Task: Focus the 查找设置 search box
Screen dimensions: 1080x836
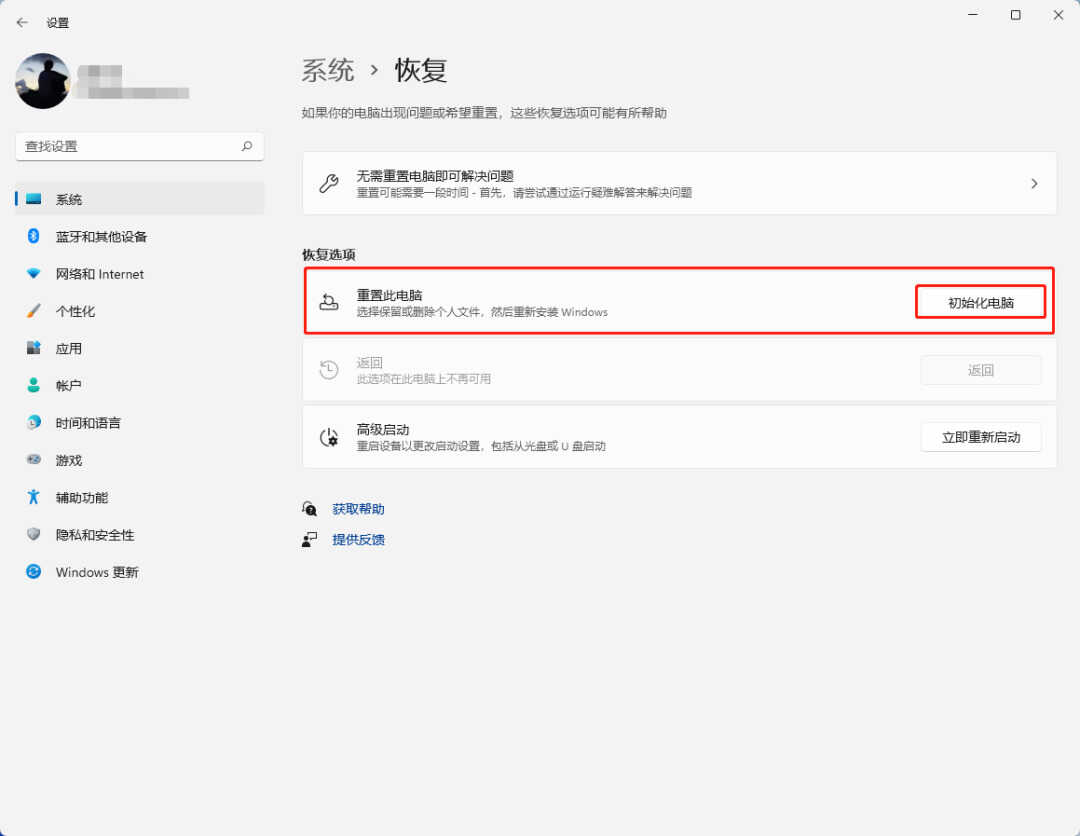Action: click(139, 146)
